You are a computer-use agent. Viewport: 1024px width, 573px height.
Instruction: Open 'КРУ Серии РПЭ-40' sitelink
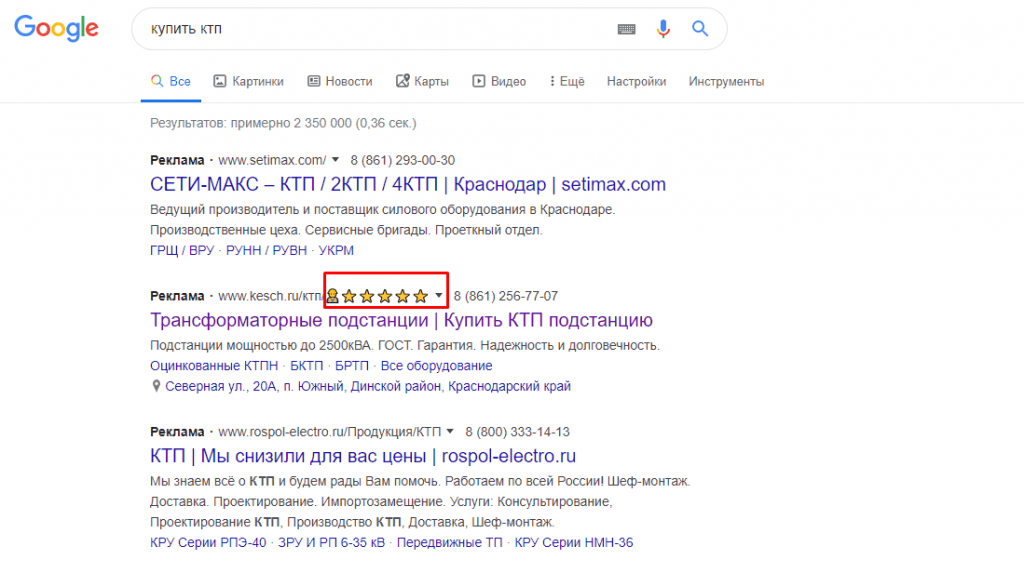click(x=208, y=542)
